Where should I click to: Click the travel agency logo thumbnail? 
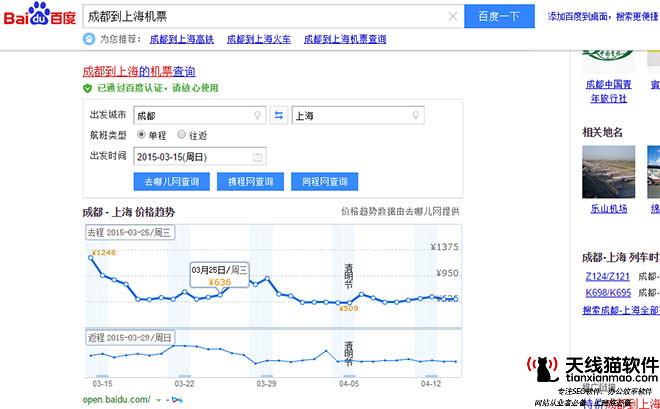609,61
